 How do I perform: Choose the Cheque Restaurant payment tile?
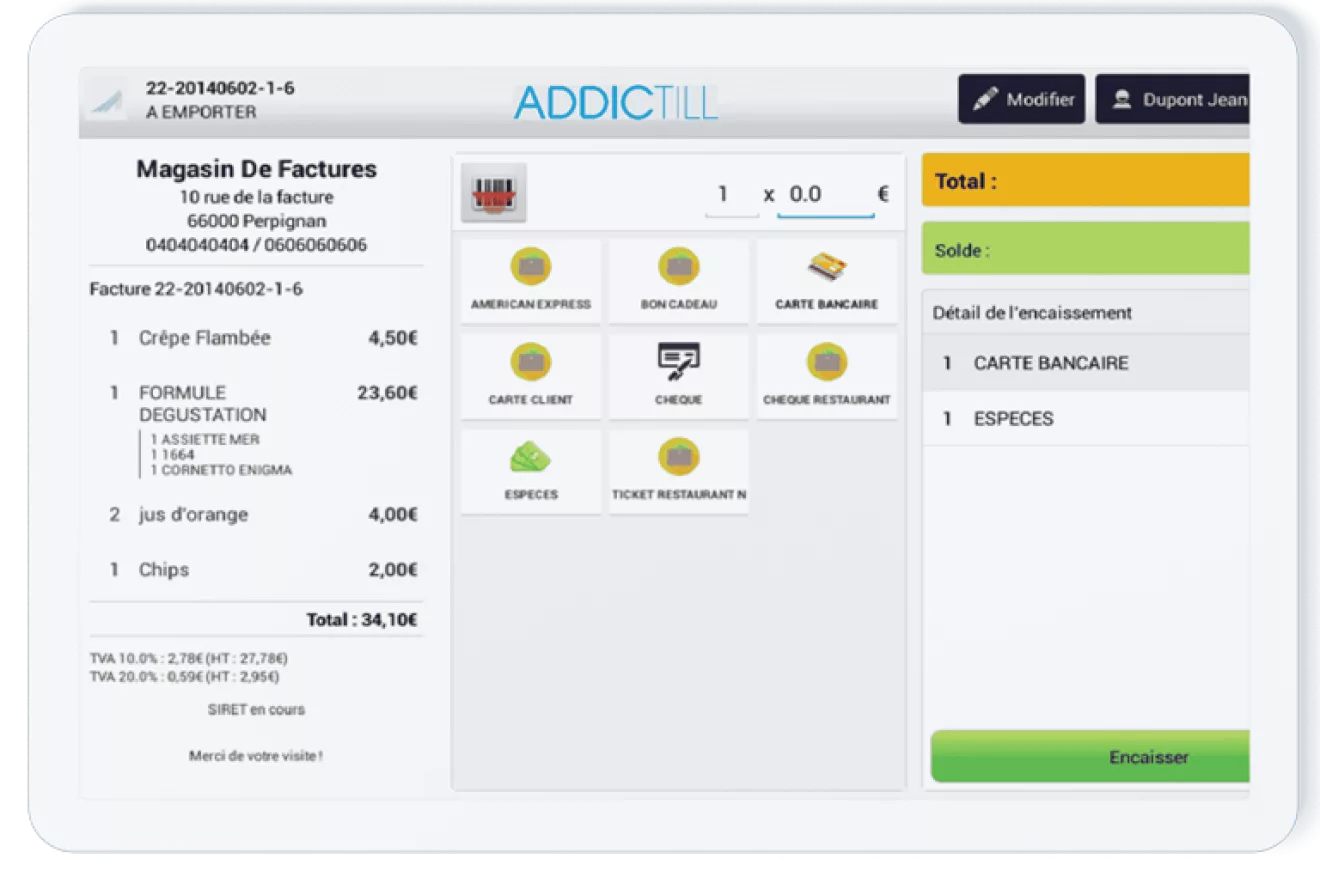pos(827,376)
